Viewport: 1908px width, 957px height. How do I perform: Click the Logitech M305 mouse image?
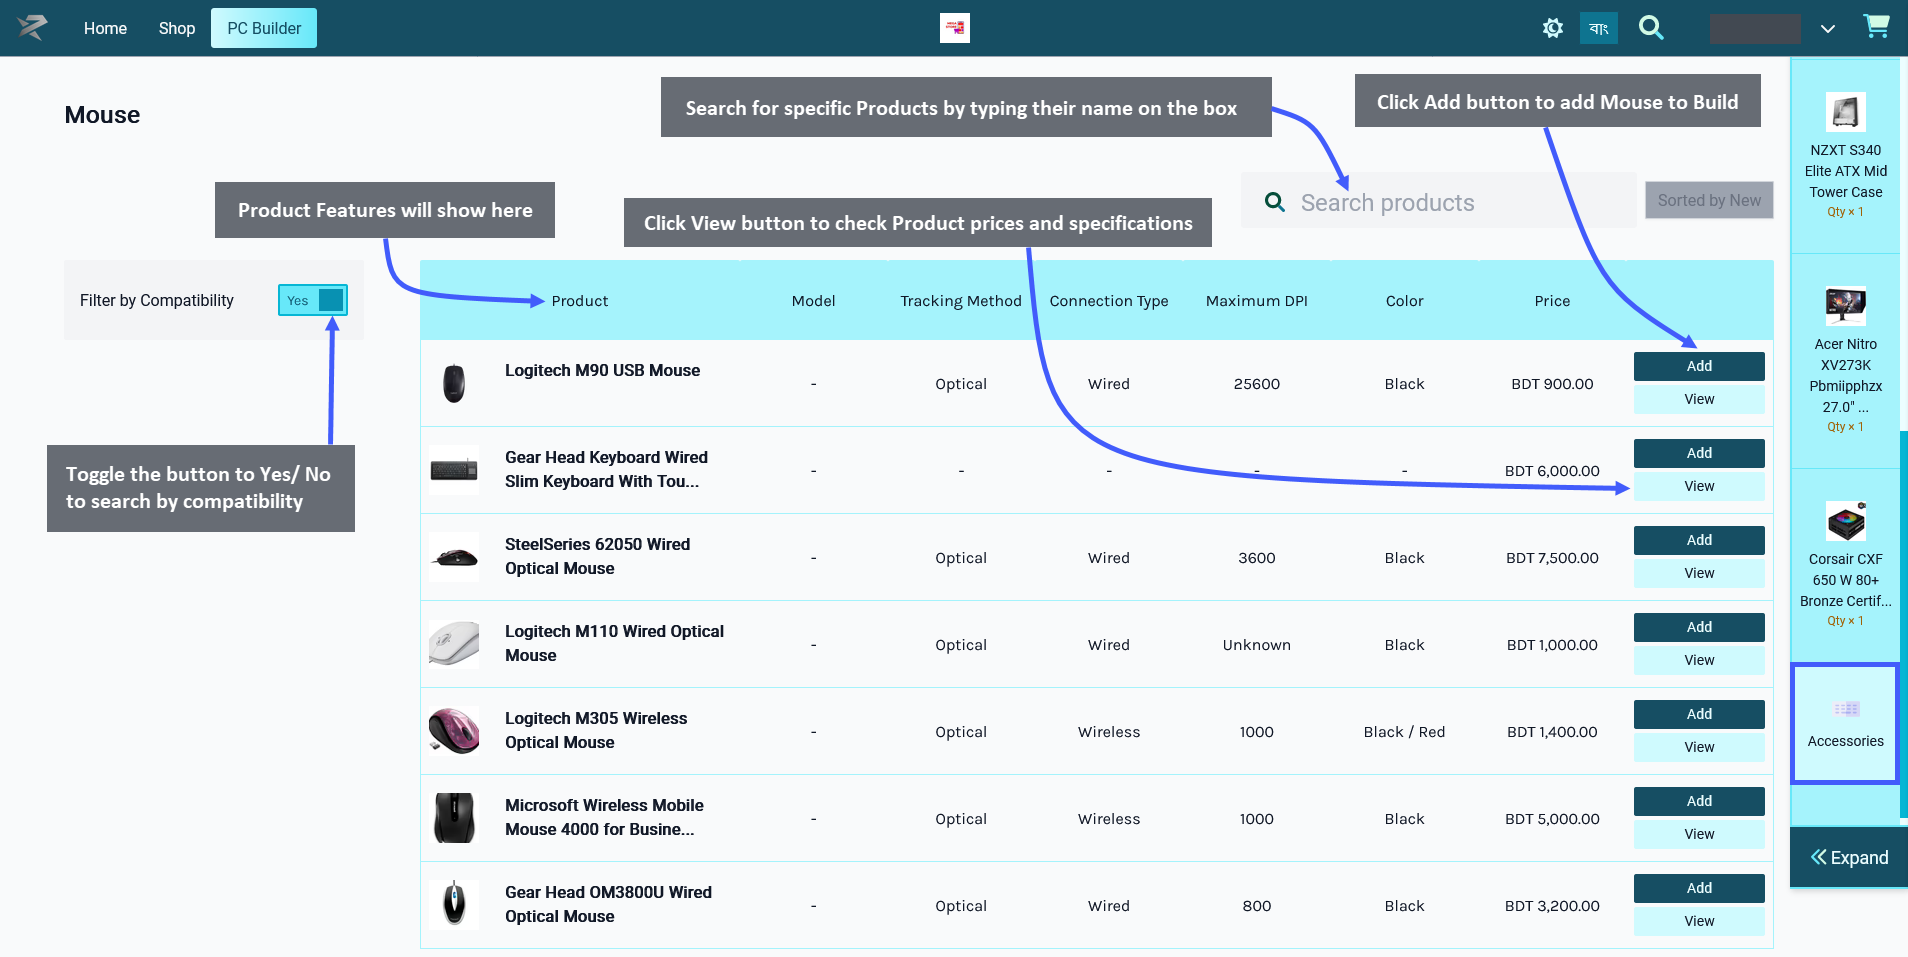pos(454,731)
